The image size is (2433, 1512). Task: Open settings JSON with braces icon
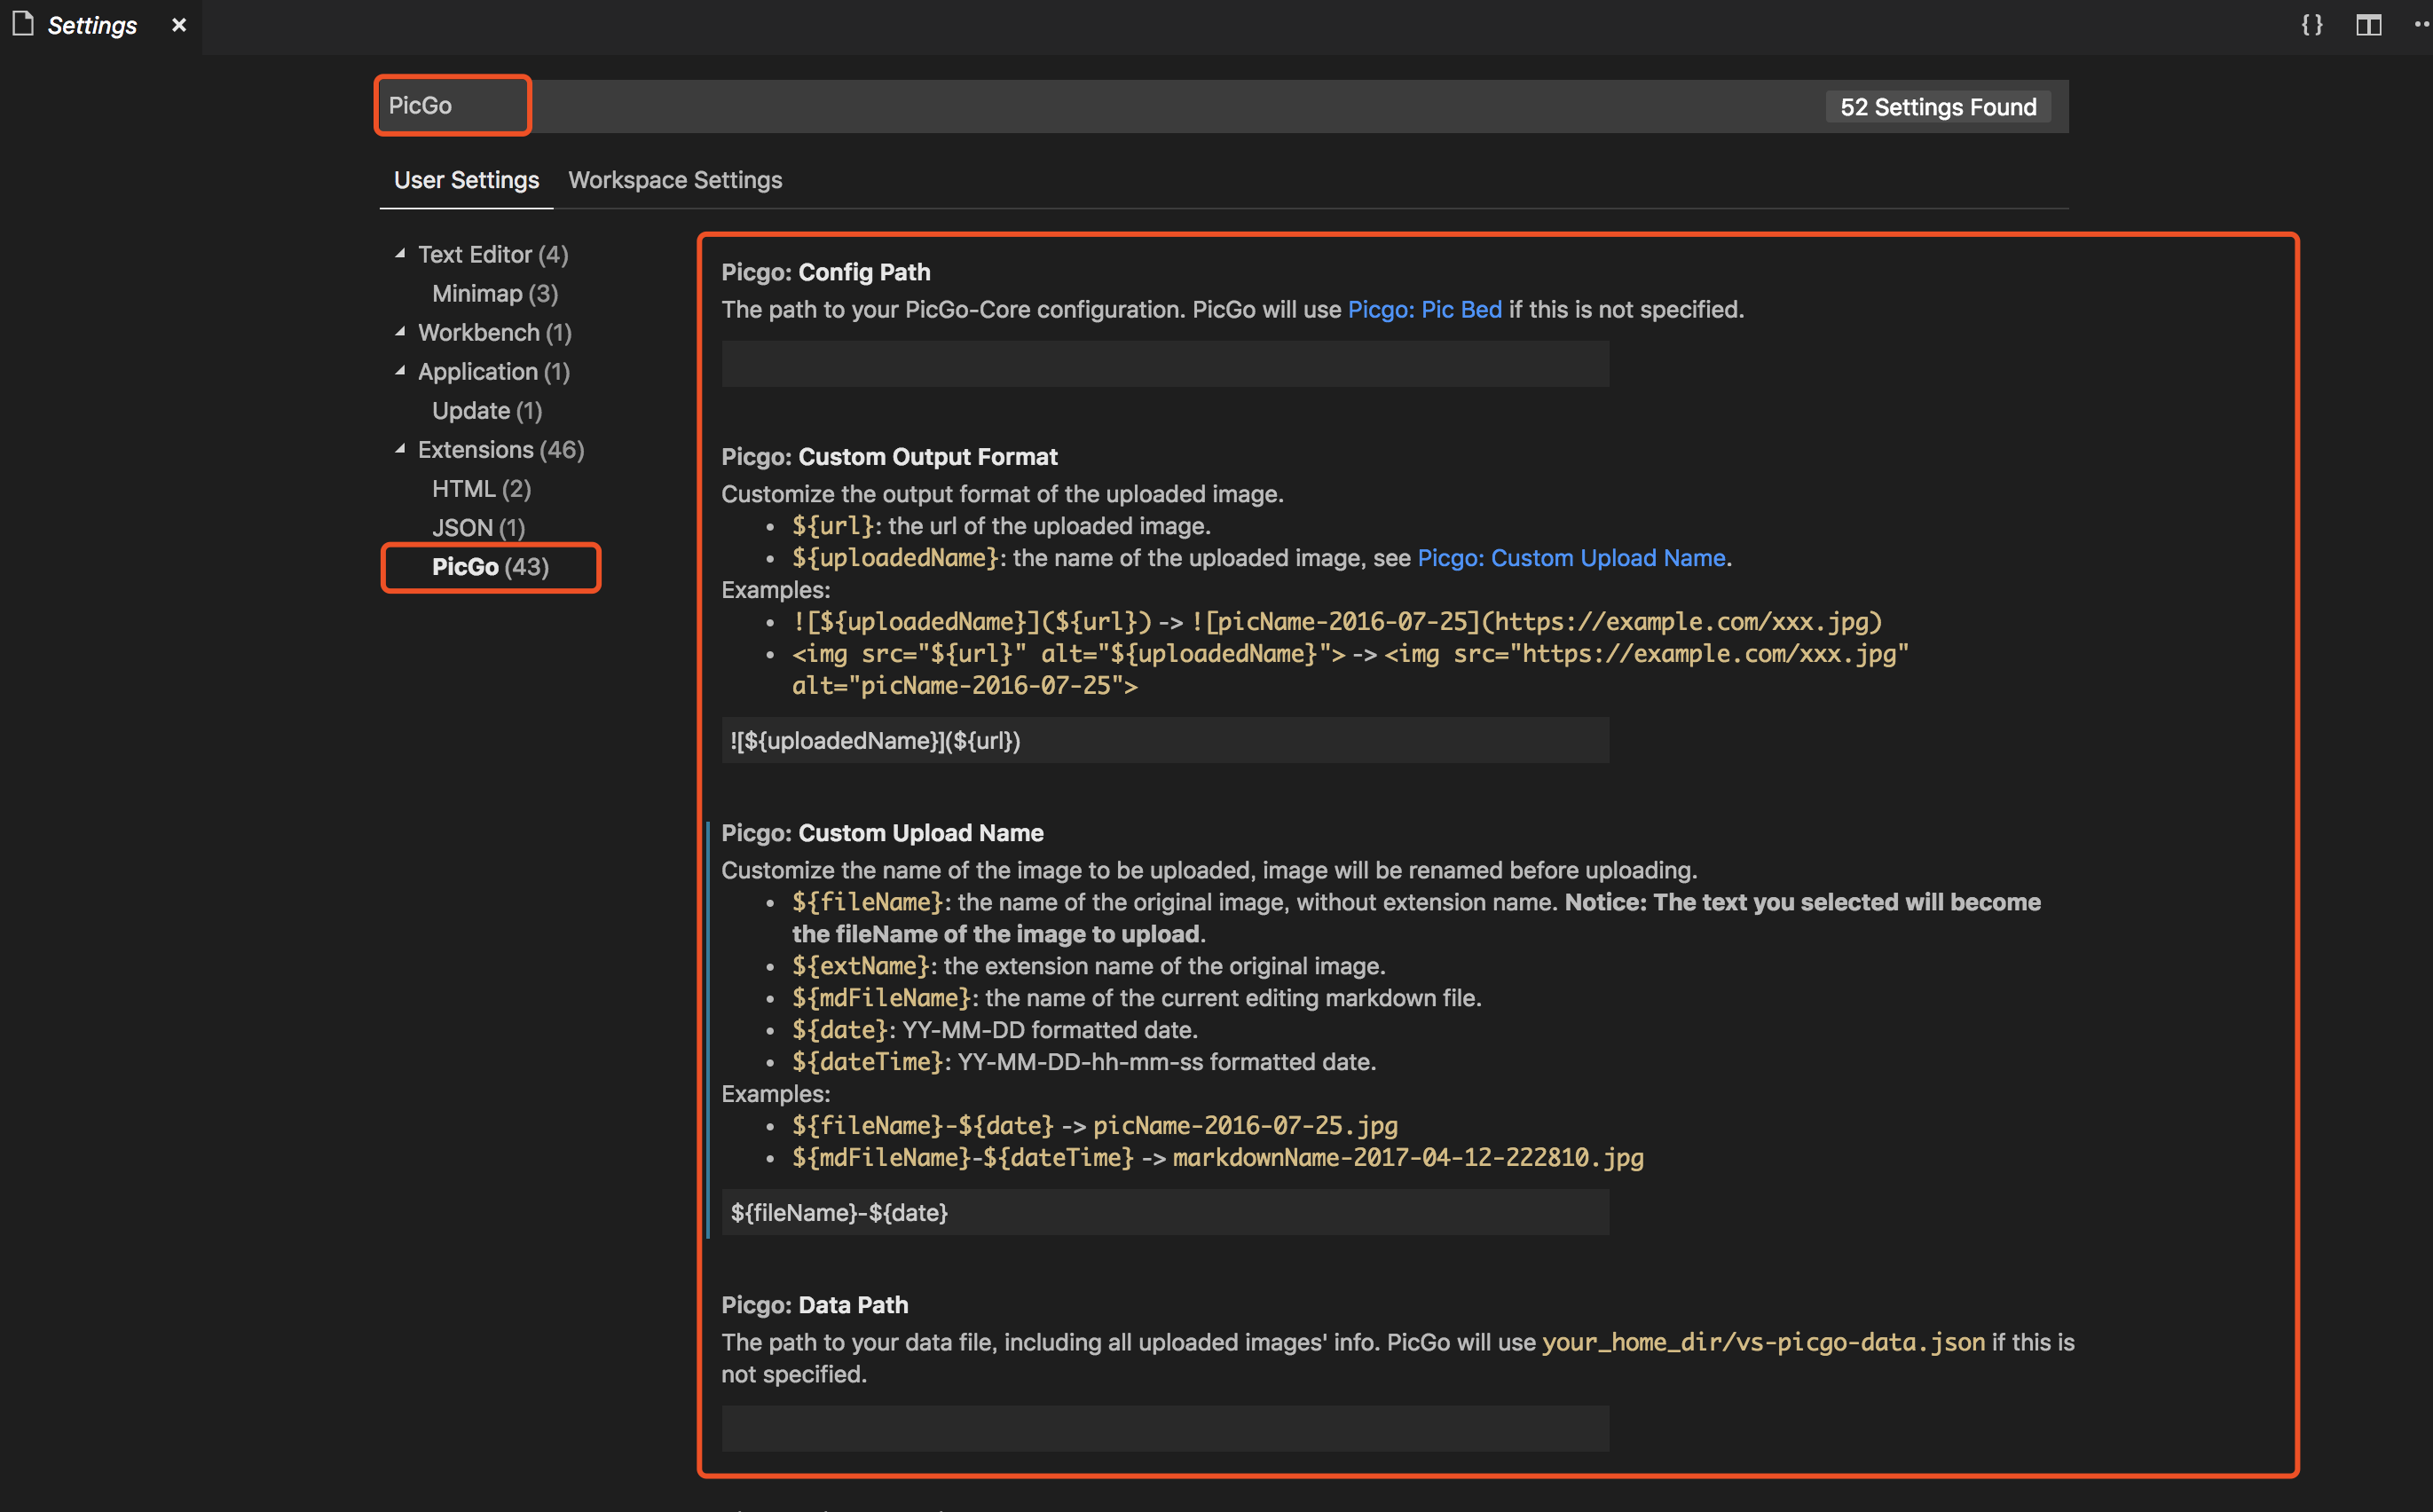tap(2311, 25)
